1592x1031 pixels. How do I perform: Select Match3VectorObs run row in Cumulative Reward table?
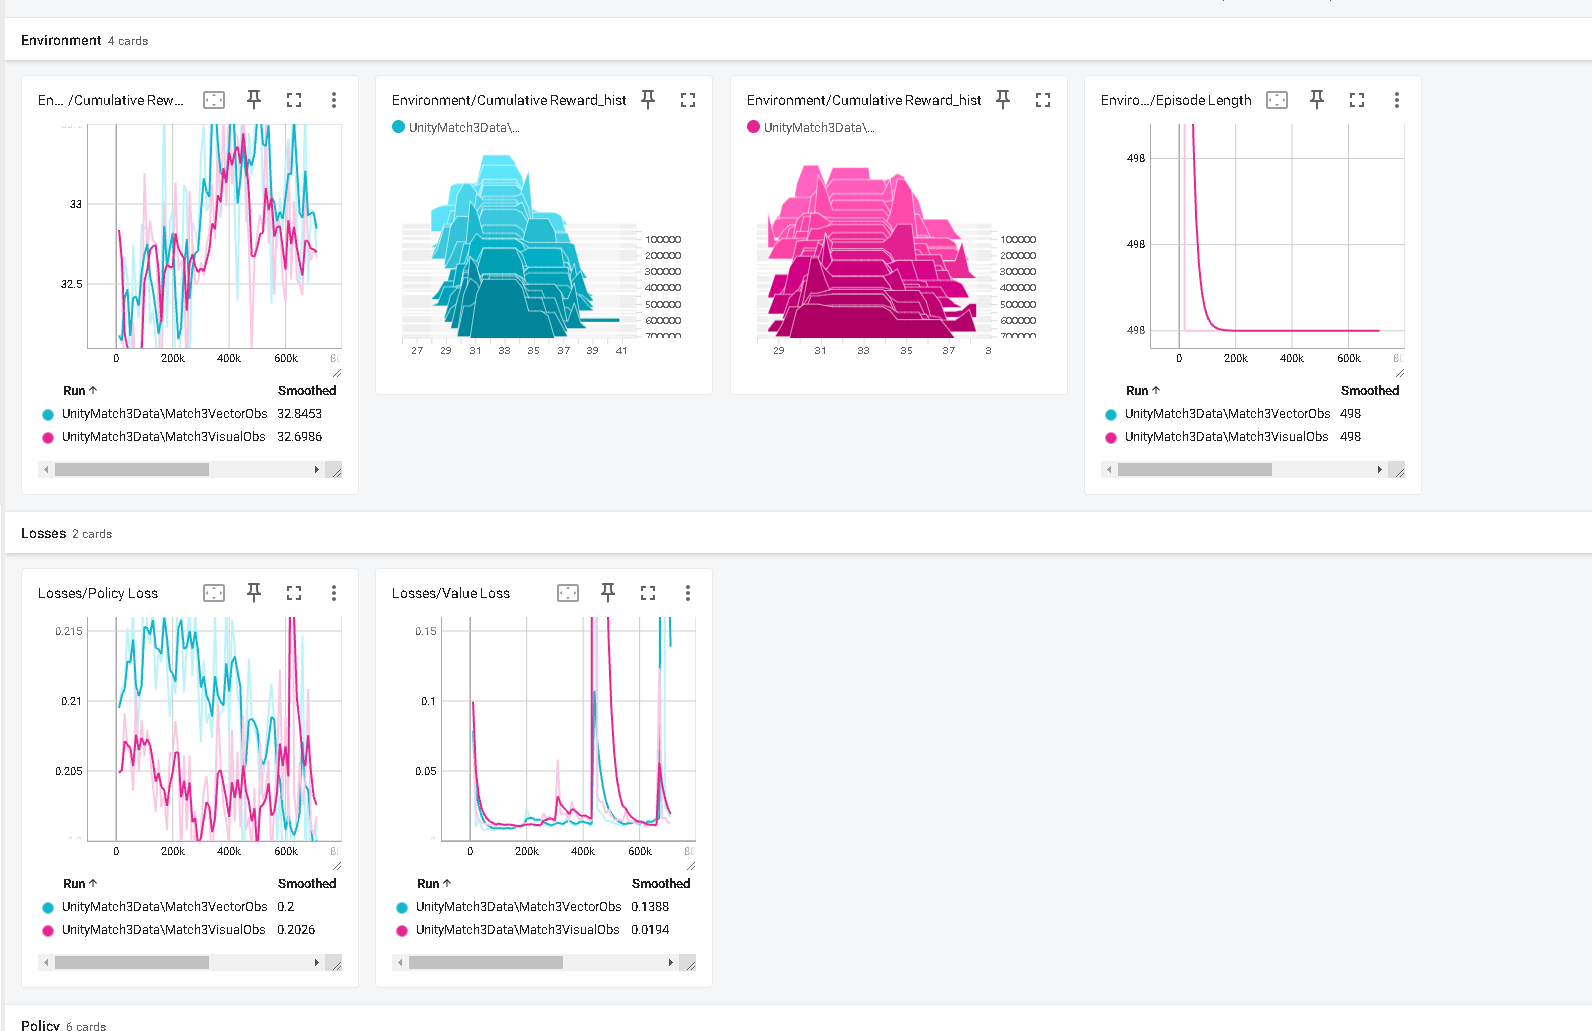point(190,414)
